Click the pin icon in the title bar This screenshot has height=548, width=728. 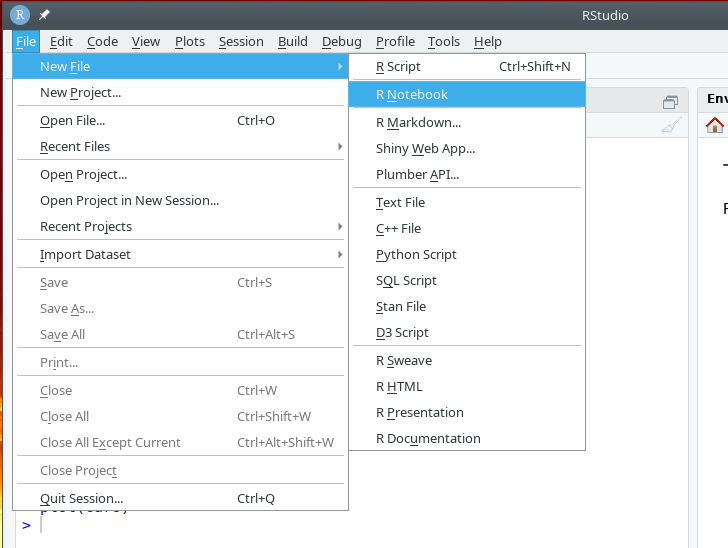click(x=44, y=15)
